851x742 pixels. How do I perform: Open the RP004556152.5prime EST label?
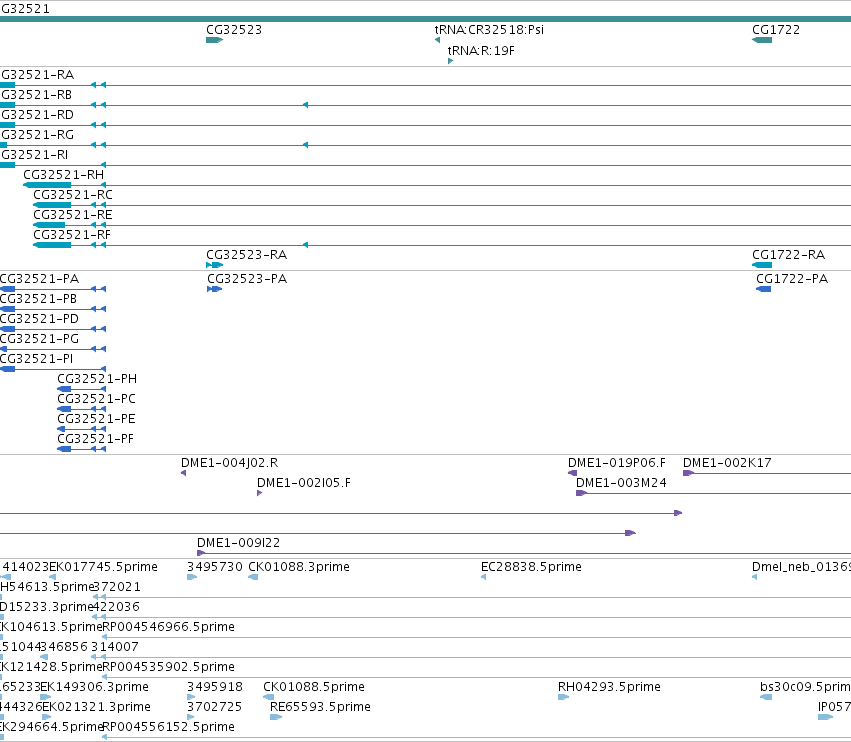point(169,727)
